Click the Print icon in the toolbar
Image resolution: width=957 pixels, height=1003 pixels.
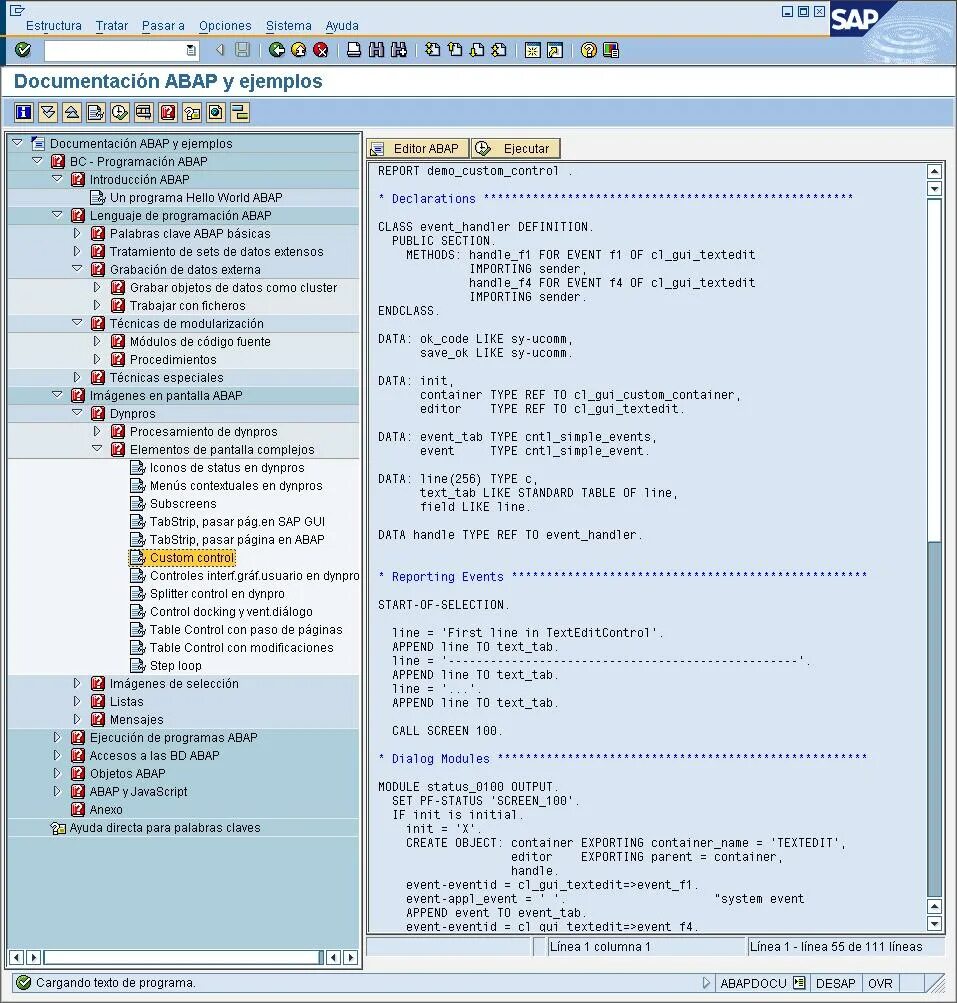point(354,50)
